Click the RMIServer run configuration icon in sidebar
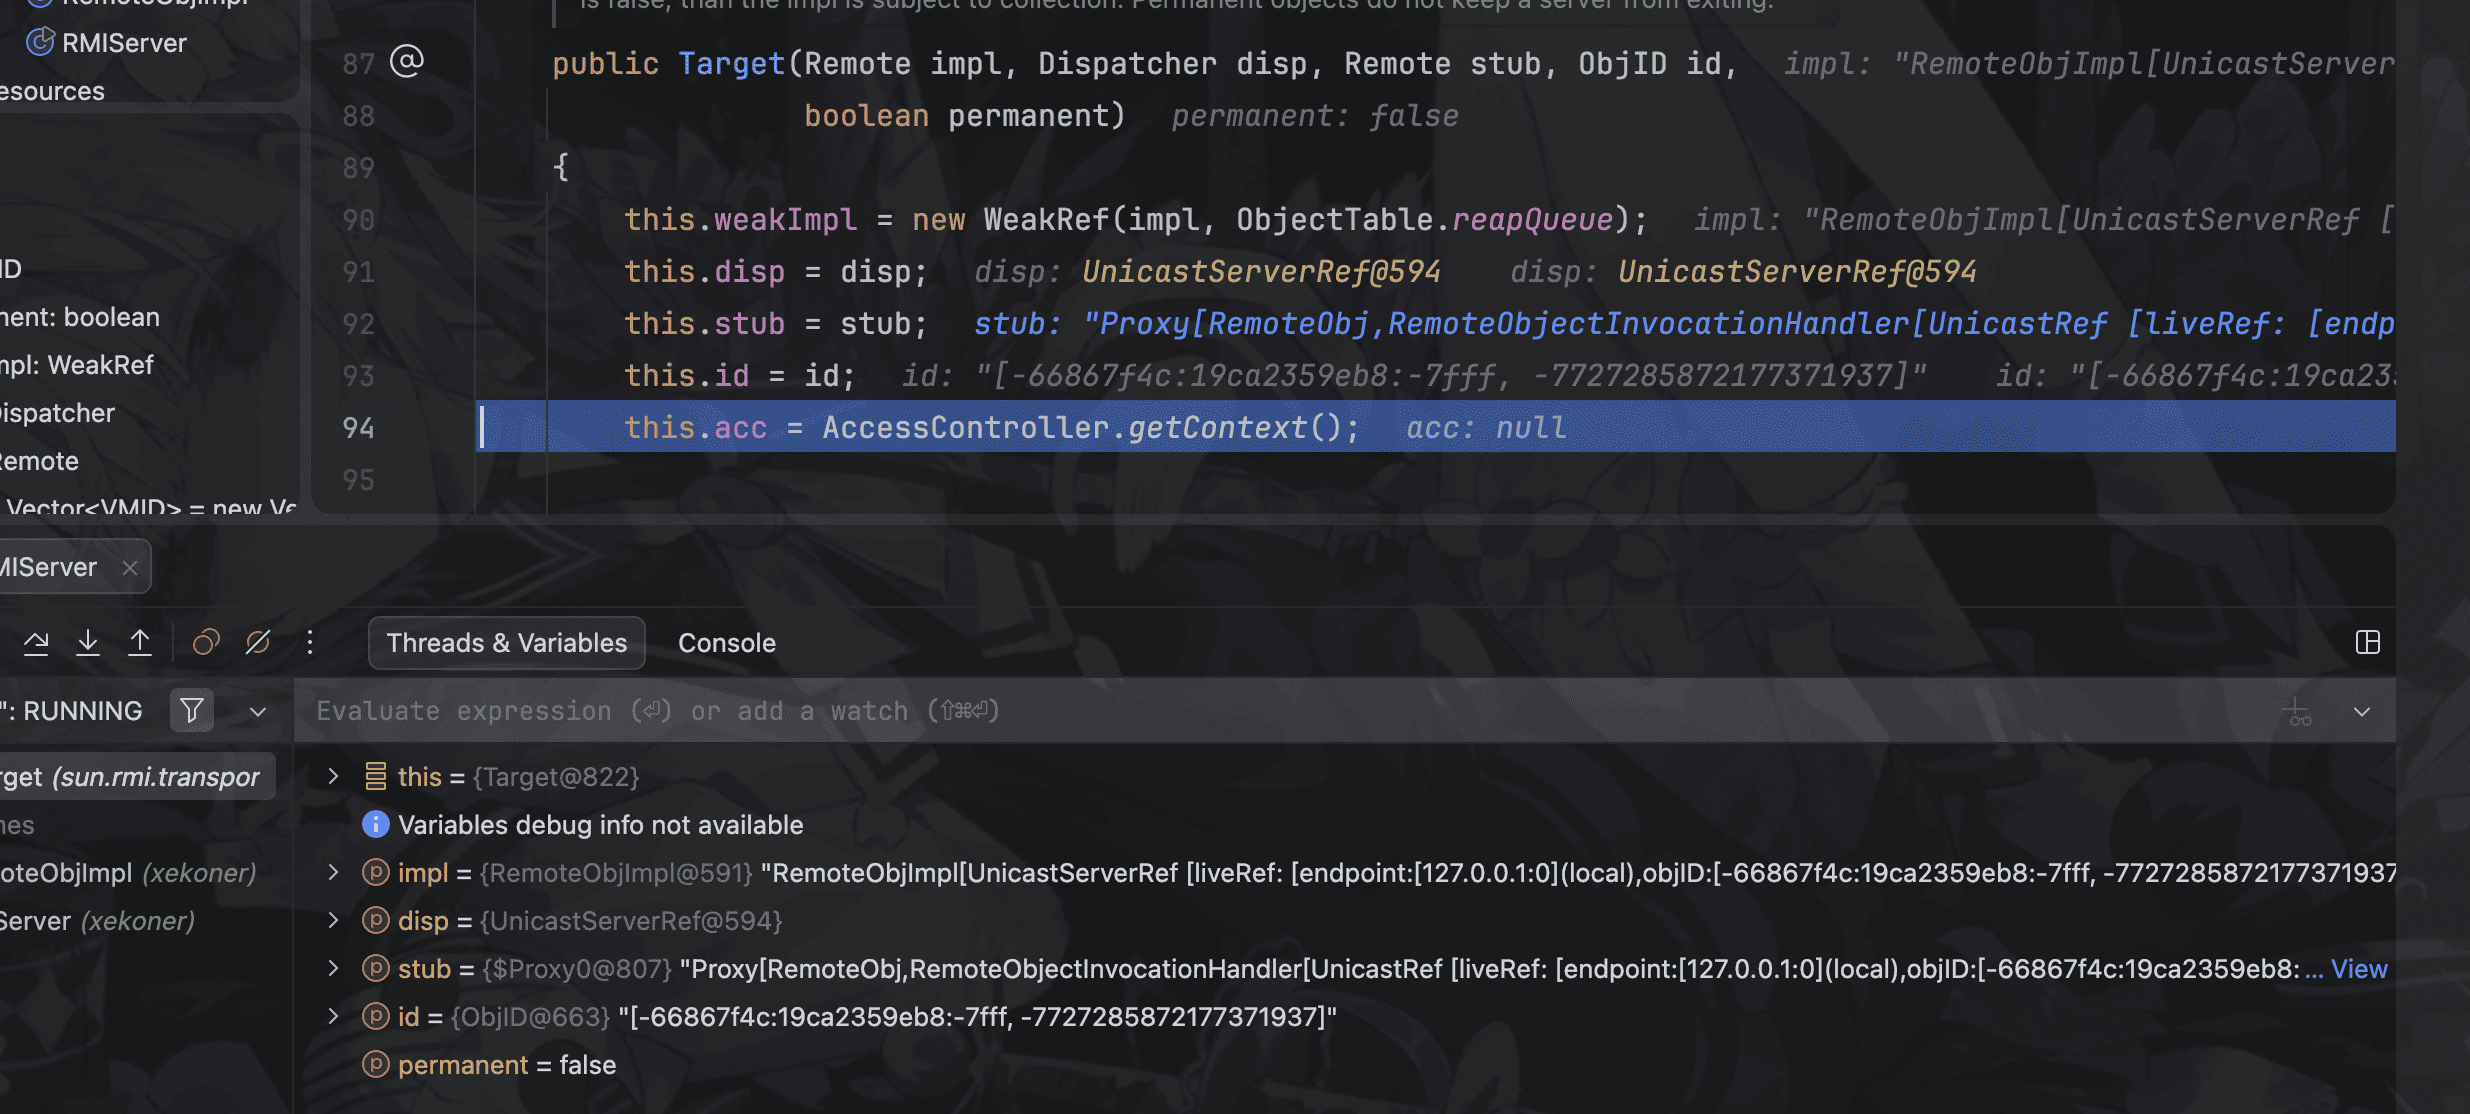The image size is (2470, 1114). pos(40,42)
